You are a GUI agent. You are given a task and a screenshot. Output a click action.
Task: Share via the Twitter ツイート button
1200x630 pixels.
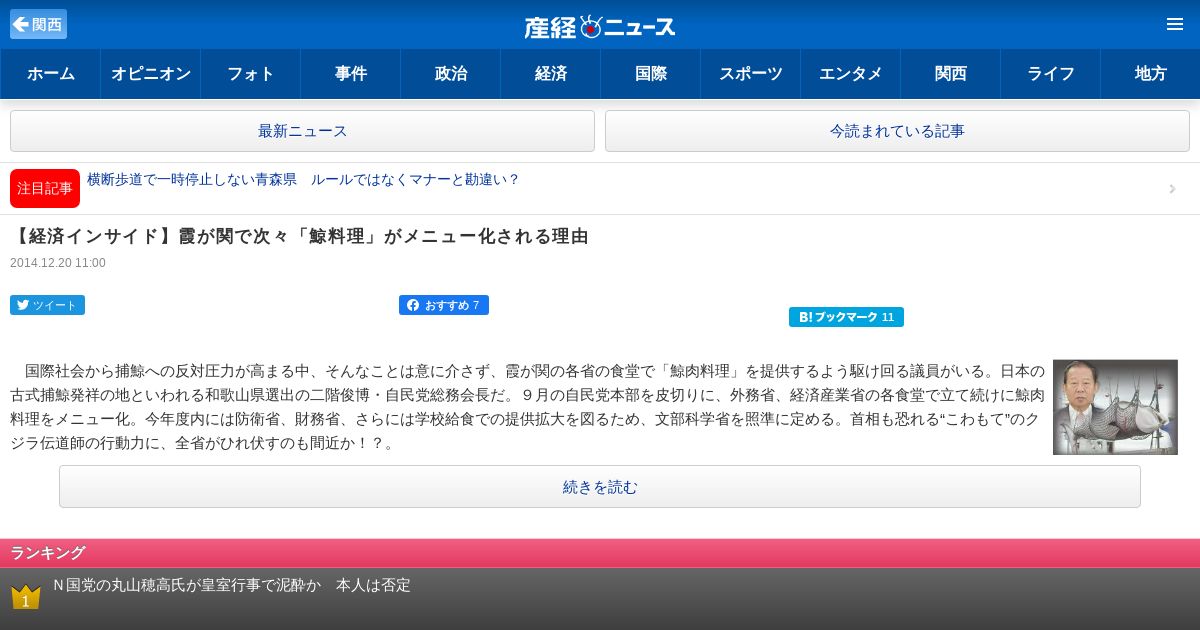pyautogui.click(x=47, y=305)
